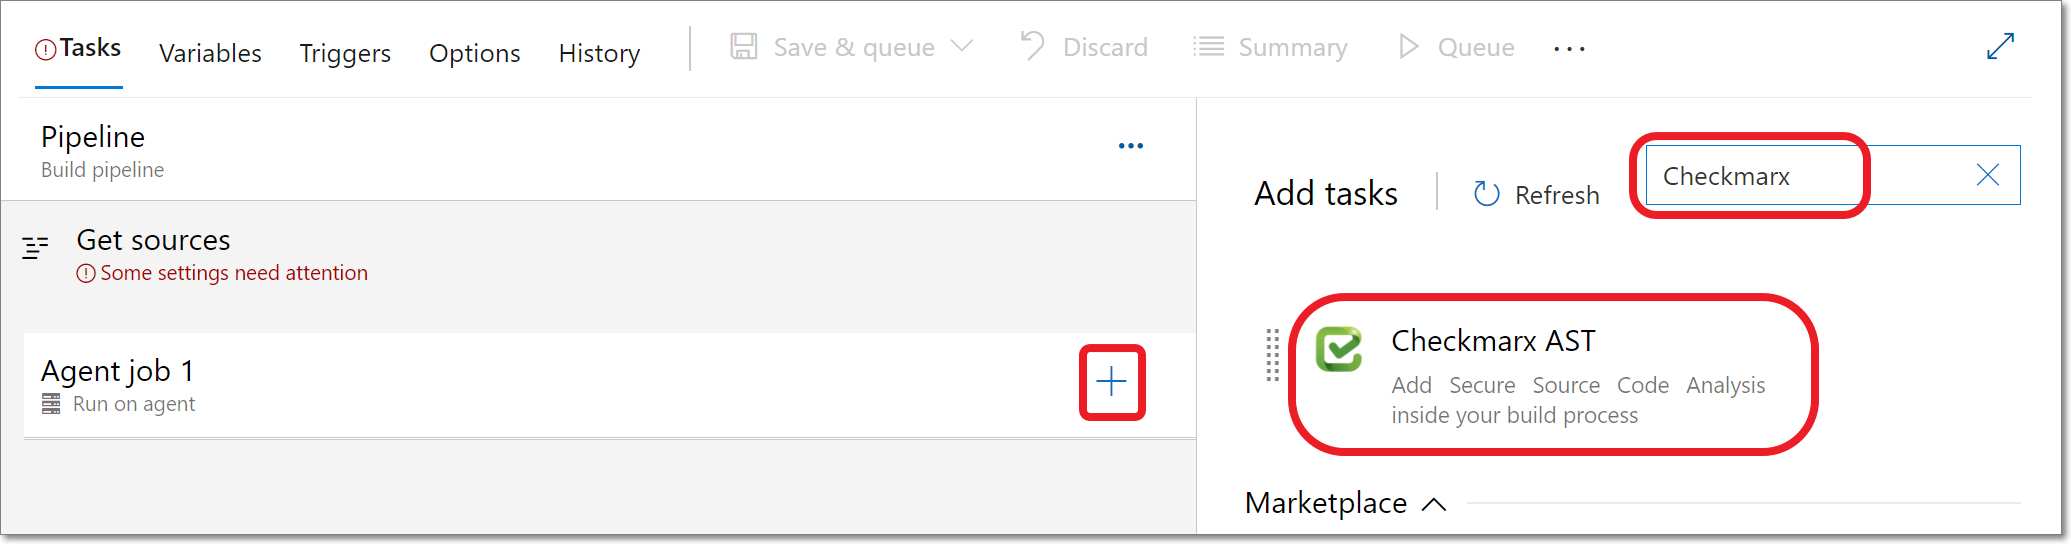
Task: Click the Summary button
Action: pos(1270,47)
